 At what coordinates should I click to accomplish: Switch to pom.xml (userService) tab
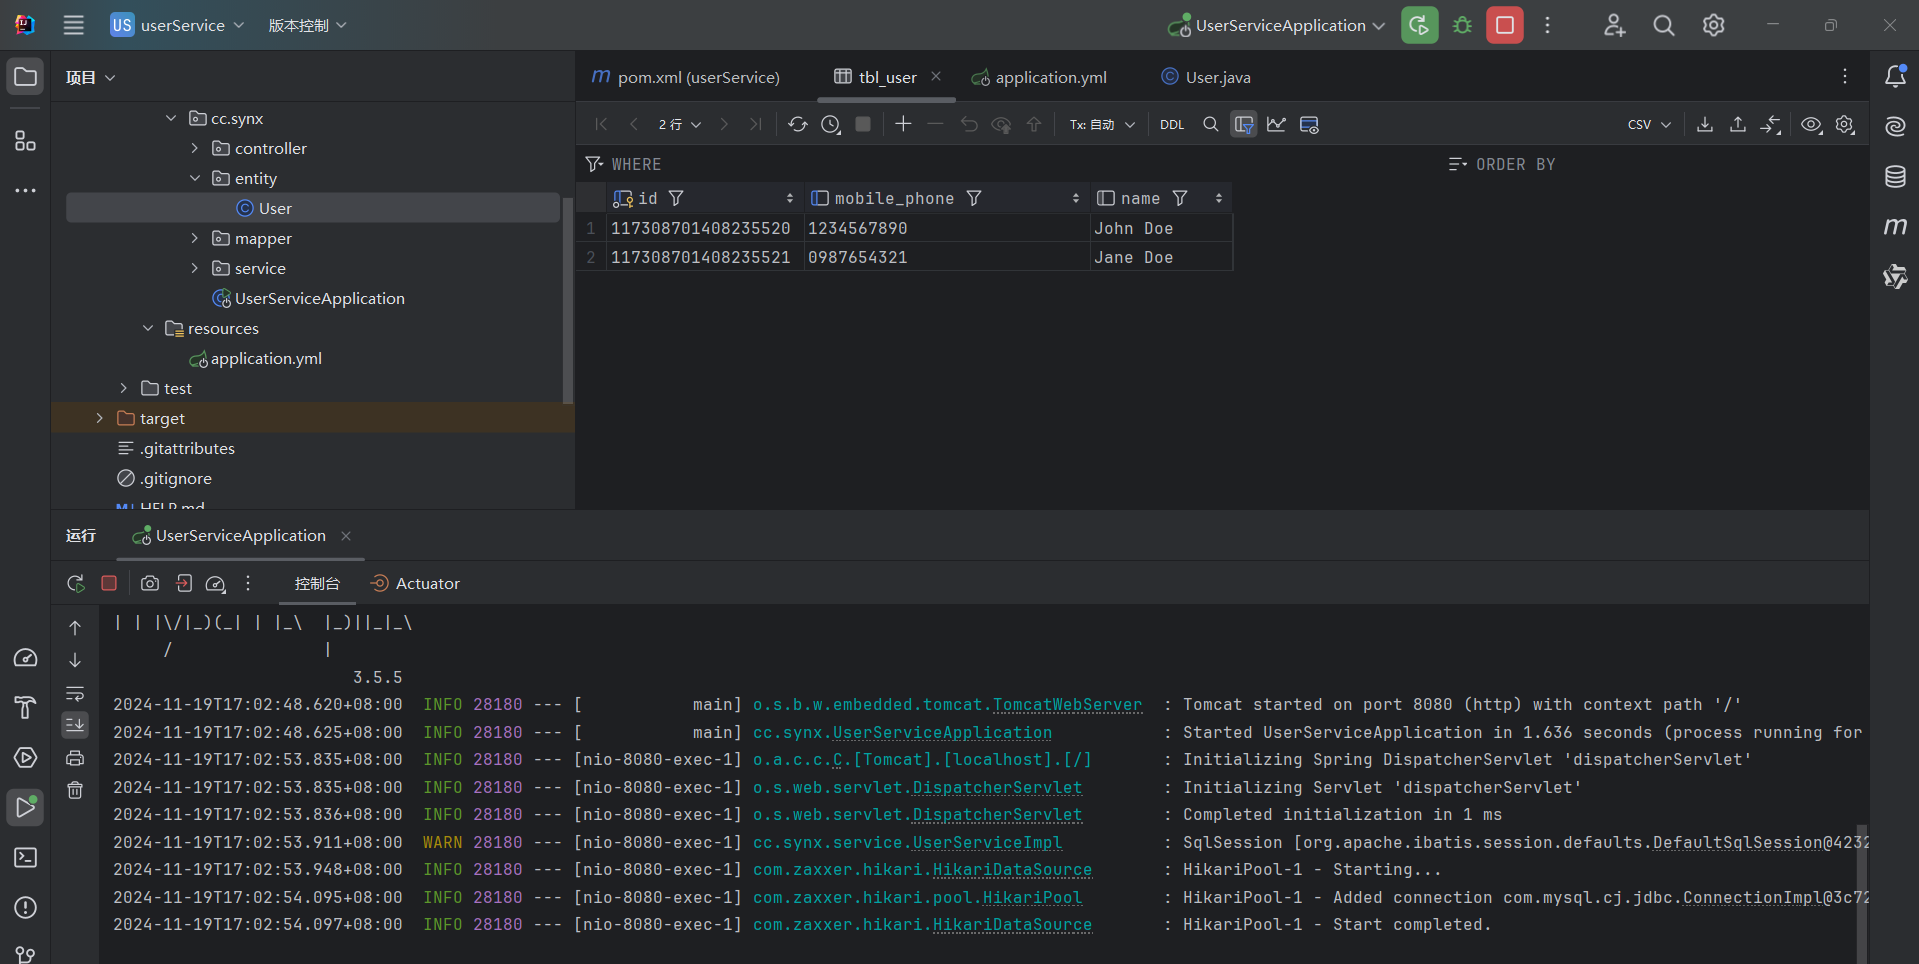pos(686,77)
